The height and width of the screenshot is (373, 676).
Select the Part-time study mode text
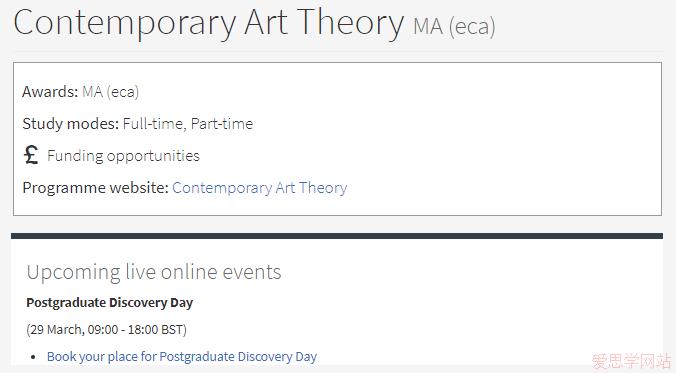point(222,124)
